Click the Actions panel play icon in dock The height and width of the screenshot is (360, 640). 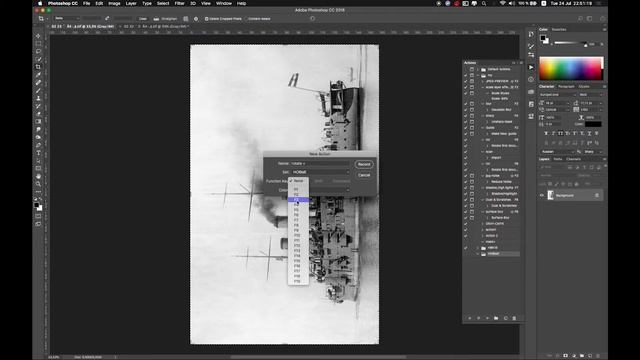point(531,67)
